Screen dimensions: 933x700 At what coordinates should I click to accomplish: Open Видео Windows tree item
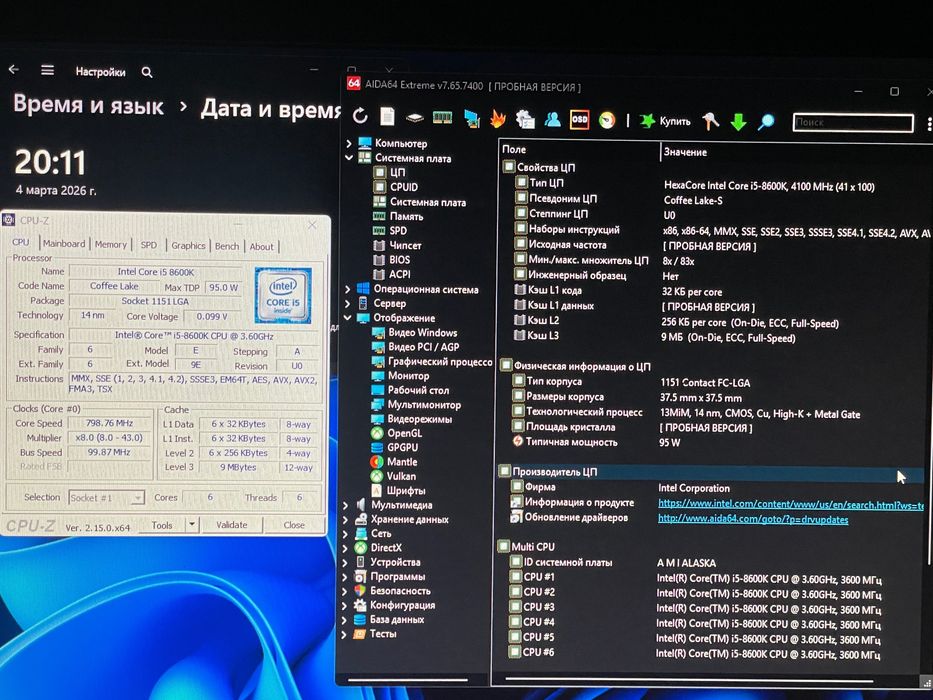coord(414,333)
